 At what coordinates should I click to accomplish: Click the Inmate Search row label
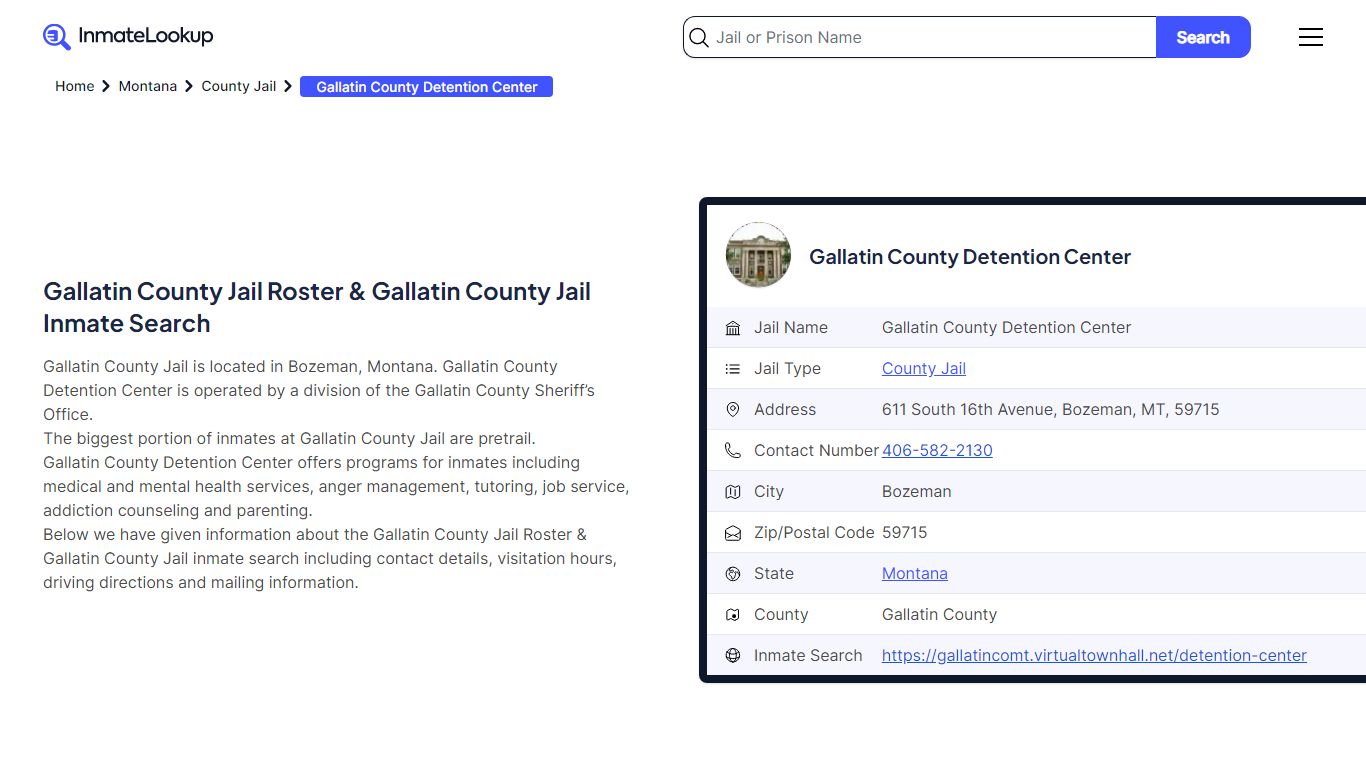coord(808,656)
